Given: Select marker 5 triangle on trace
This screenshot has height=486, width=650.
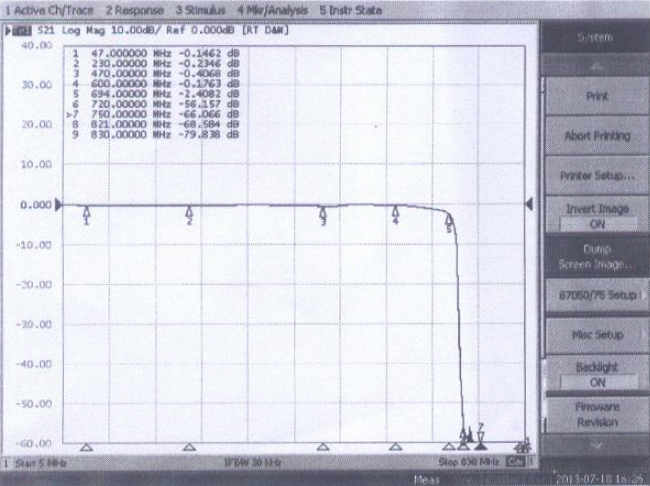Looking at the screenshot, I should tap(449, 219).
